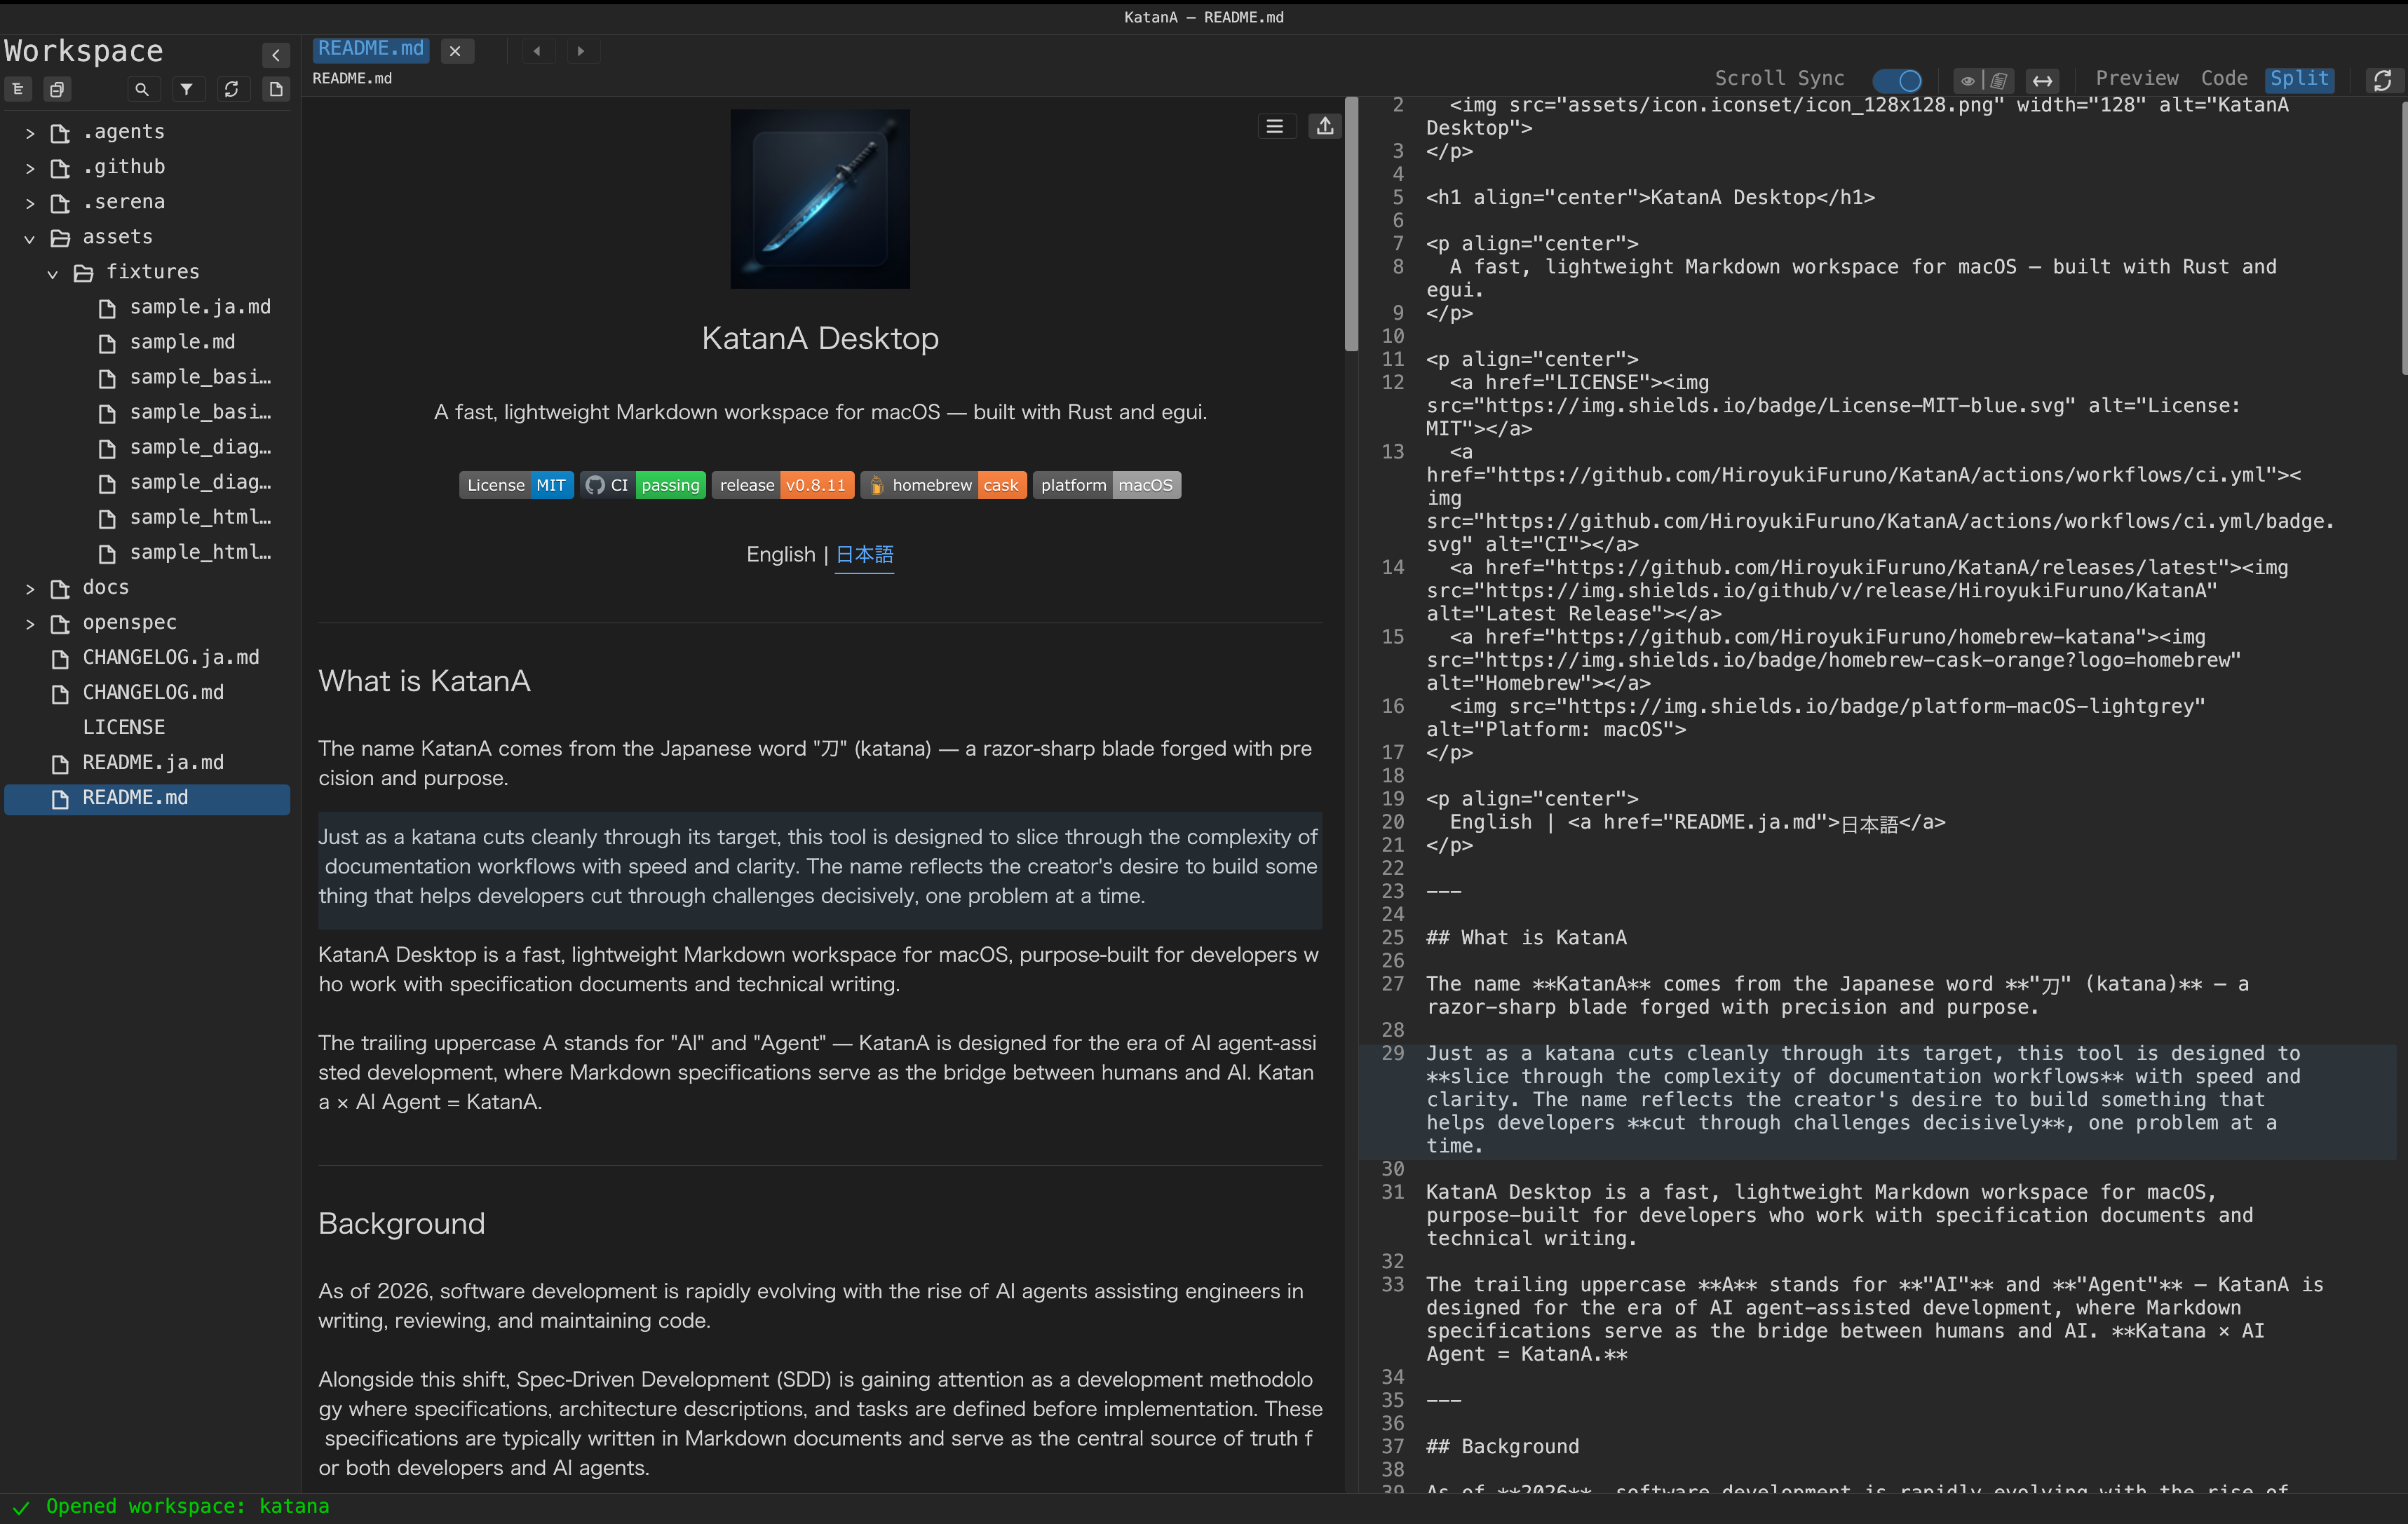Image resolution: width=2408 pixels, height=1524 pixels.
Task: Open sample.ja.md from the fixtures folder
Action: (x=200, y=307)
